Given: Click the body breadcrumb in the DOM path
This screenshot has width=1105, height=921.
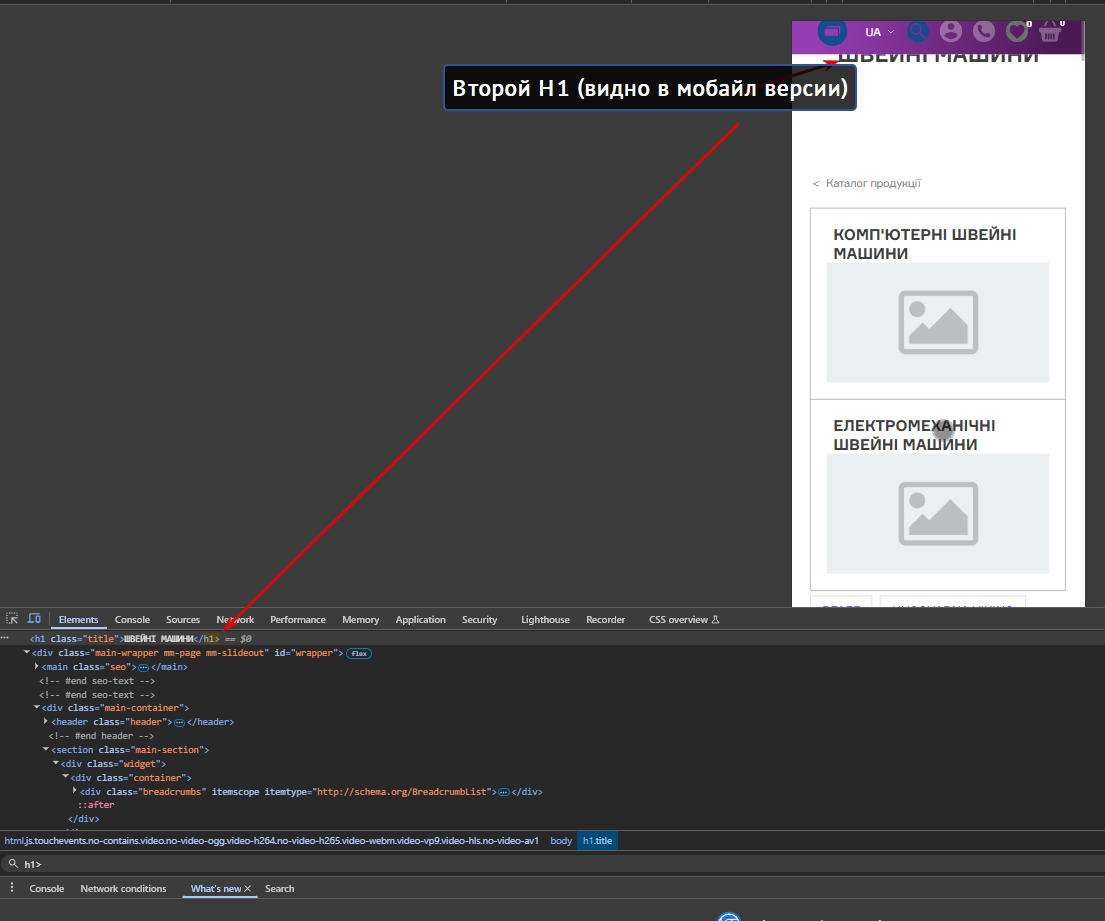Looking at the screenshot, I should [561, 841].
